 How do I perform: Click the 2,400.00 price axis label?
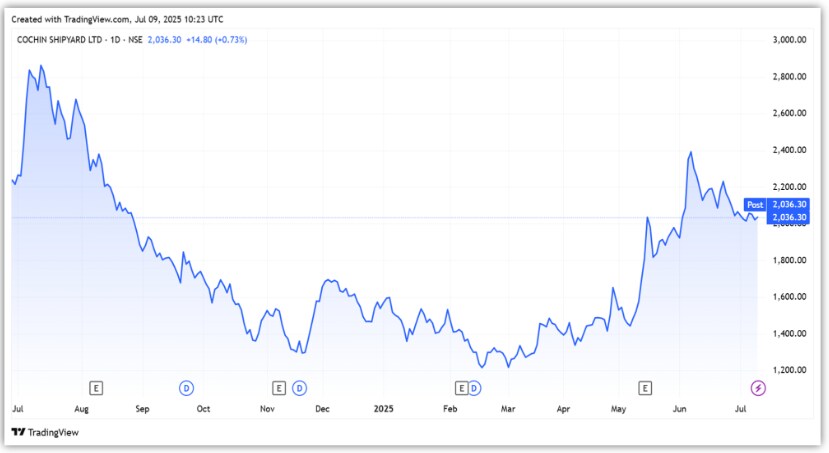point(789,150)
